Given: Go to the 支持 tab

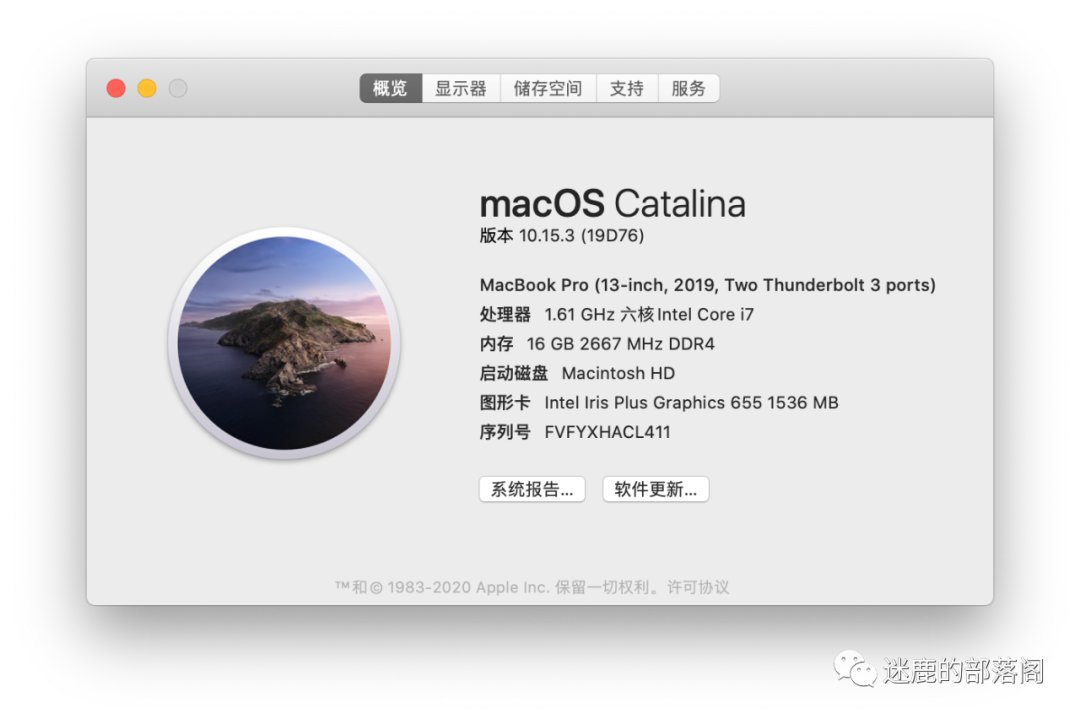Looking at the screenshot, I should pos(627,88).
